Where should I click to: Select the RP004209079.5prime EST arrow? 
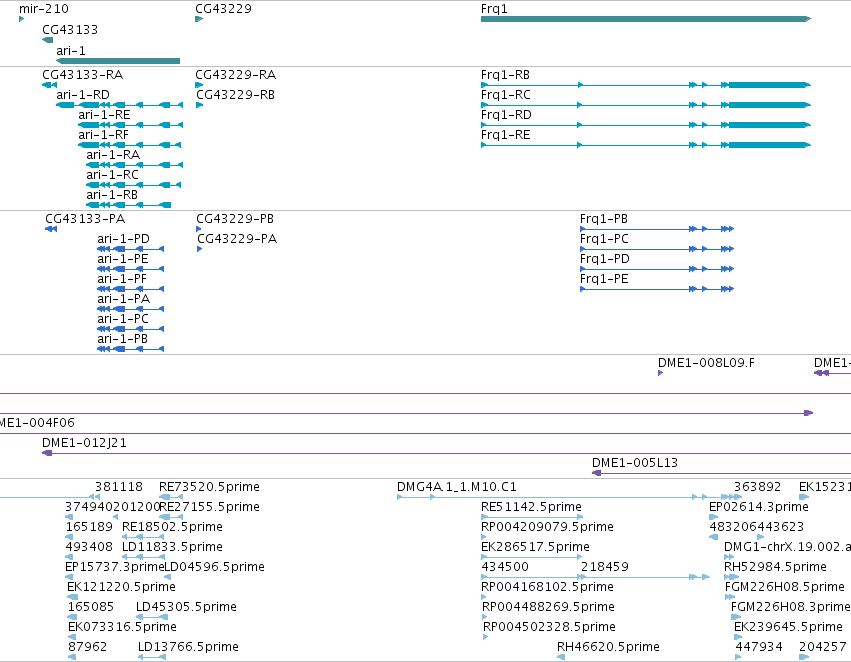[x=484, y=537]
